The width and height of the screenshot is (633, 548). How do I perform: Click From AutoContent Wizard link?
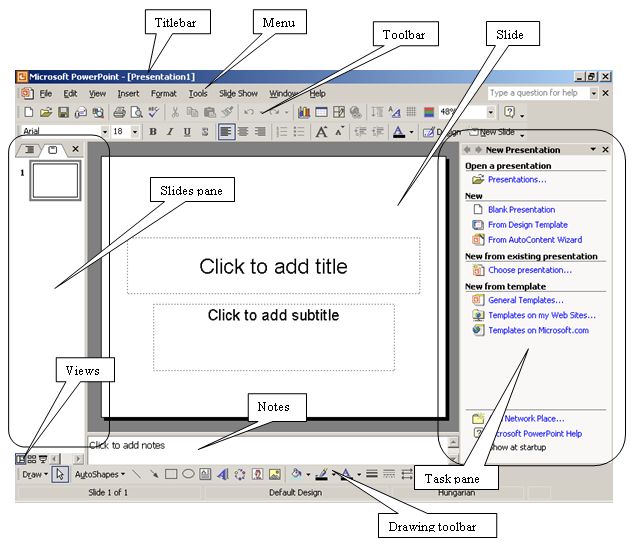point(535,239)
